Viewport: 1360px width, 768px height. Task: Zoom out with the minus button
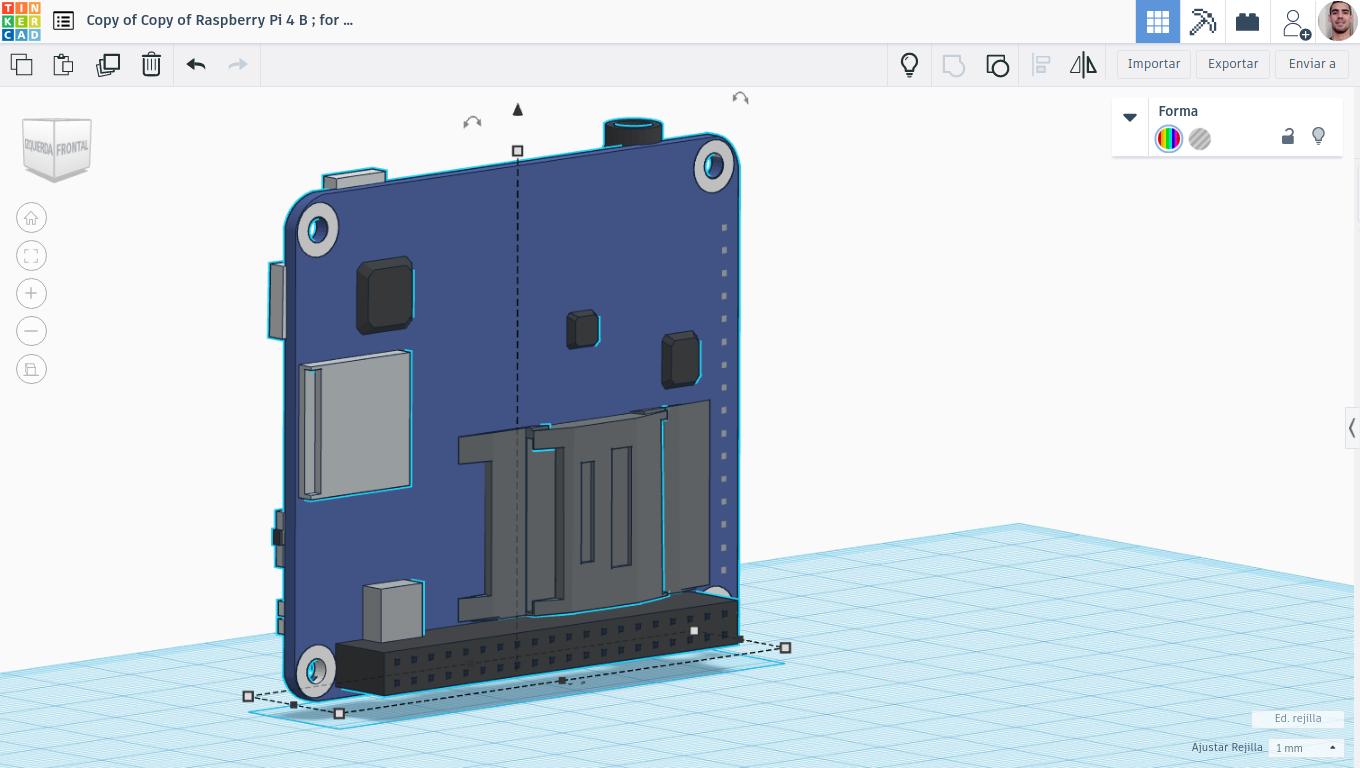click(x=31, y=331)
